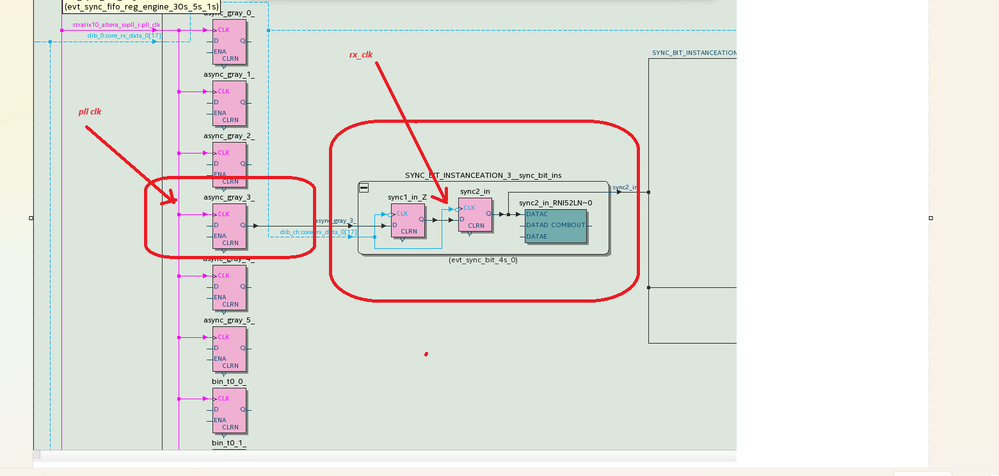The width and height of the screenshot is (999, 476).
Task: Click the pll clk annotation label
Action: (90, 112)
